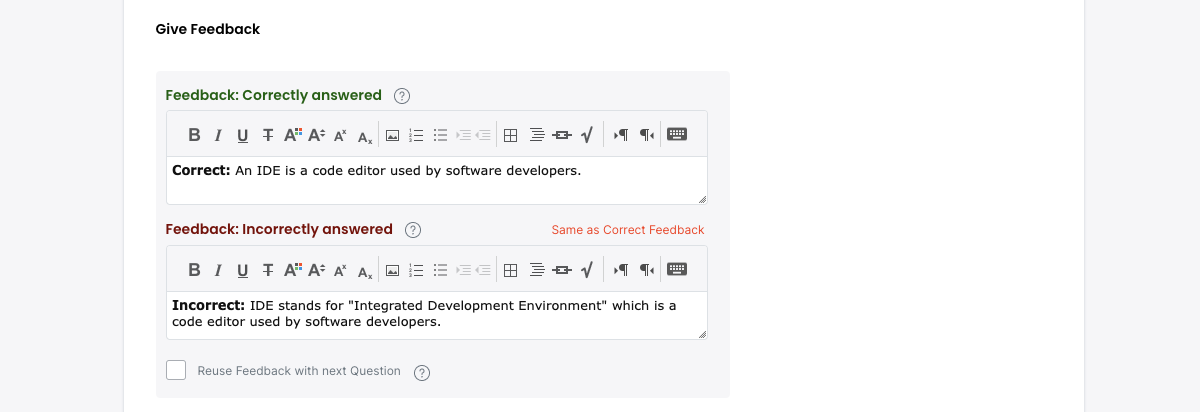Open font color picker in Correctly answered toolbar

tap(293, 135)
